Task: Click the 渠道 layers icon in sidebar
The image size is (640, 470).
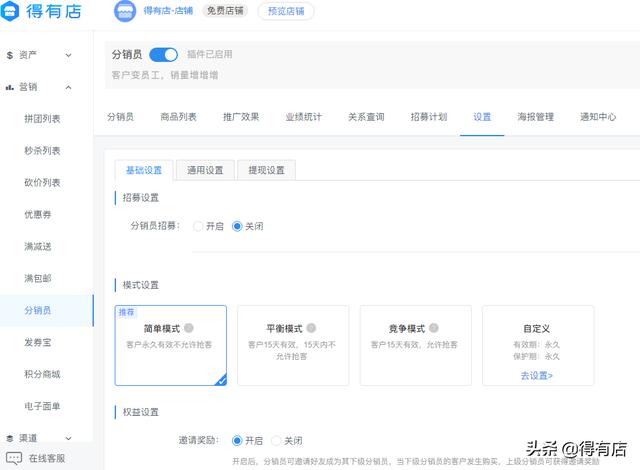Action: [x=10, y=438]
